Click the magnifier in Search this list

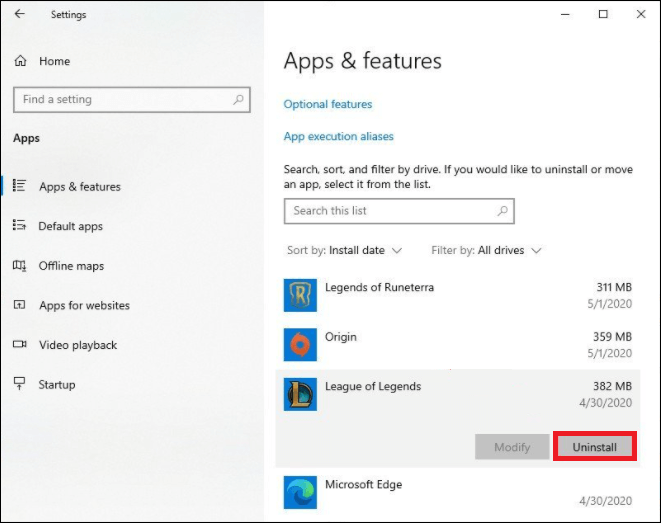coord(503,211)
